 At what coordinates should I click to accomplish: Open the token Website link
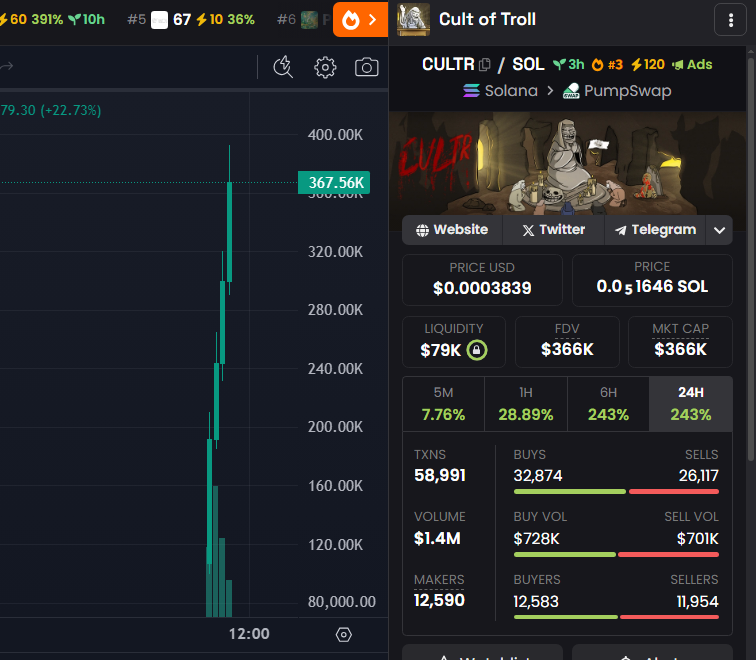coord(452,230)
